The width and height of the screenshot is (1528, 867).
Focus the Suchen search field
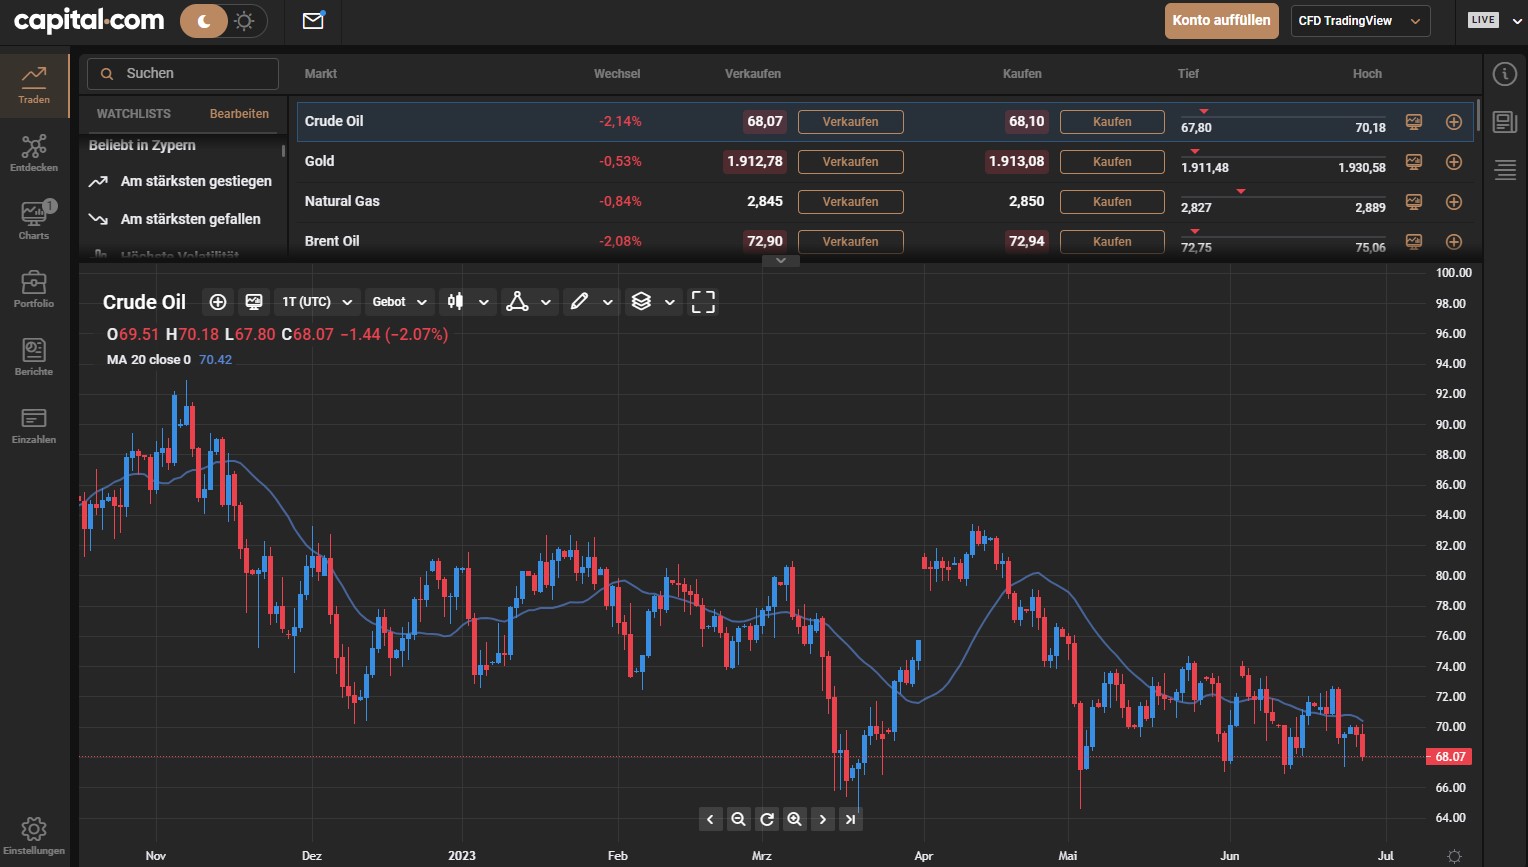(183, 73)
